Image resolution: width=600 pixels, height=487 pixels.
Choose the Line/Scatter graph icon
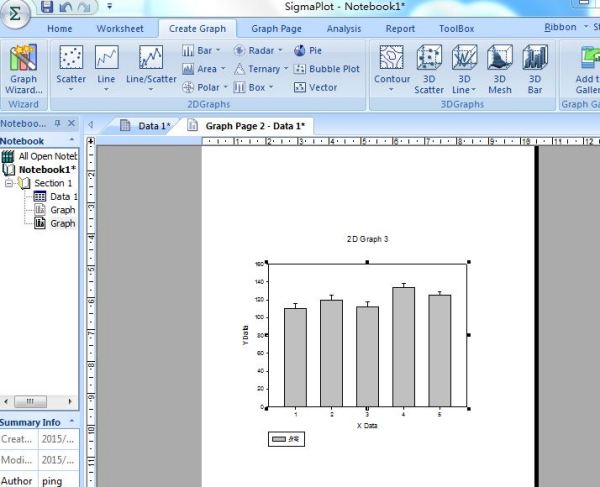point(151,67)
